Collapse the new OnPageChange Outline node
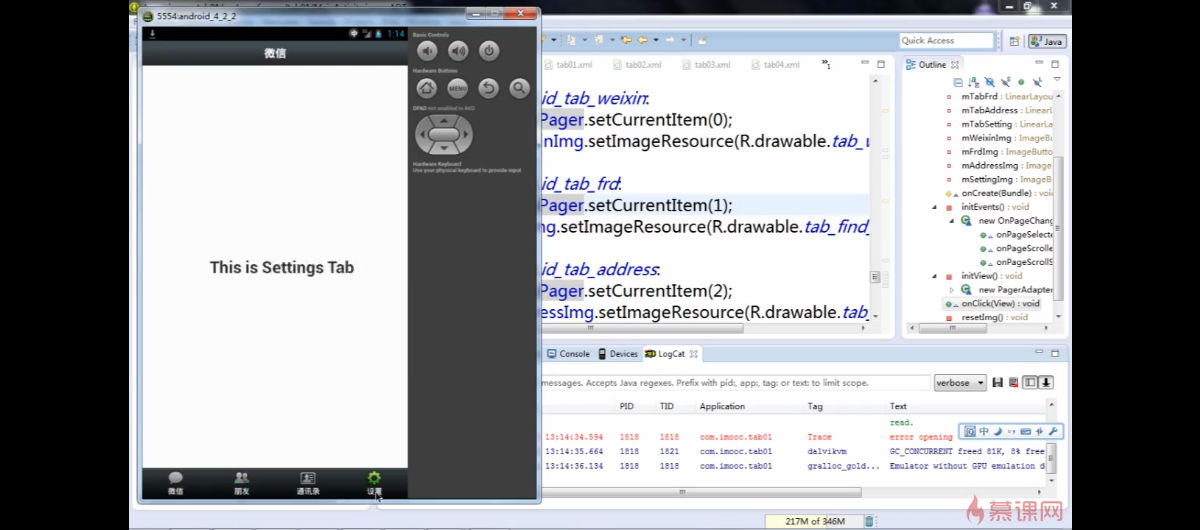The width and height of the screenshot is (1200, 530). pos(952,221)
